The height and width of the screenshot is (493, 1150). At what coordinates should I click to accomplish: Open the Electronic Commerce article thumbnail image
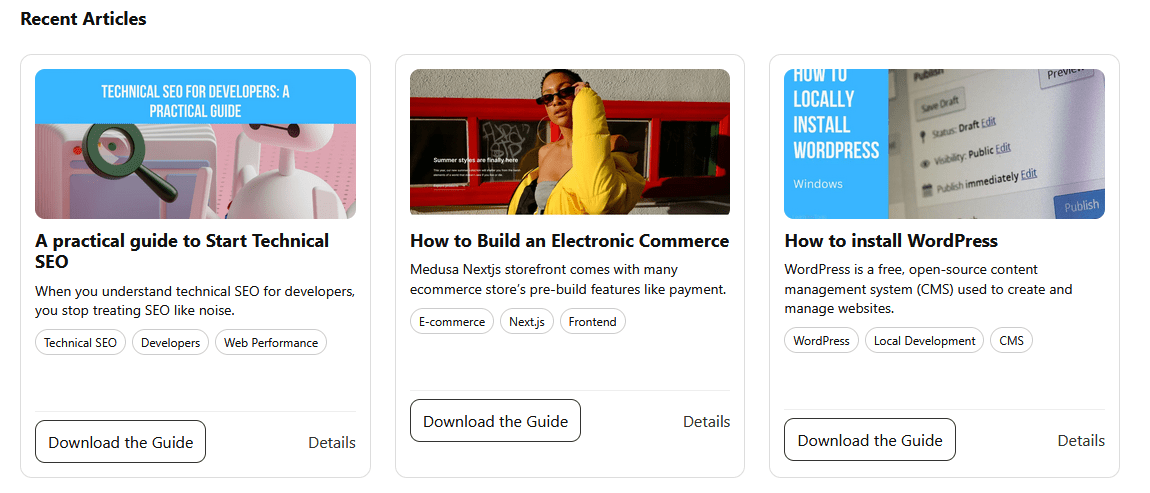pyautogui.click(x=570, y=142)
